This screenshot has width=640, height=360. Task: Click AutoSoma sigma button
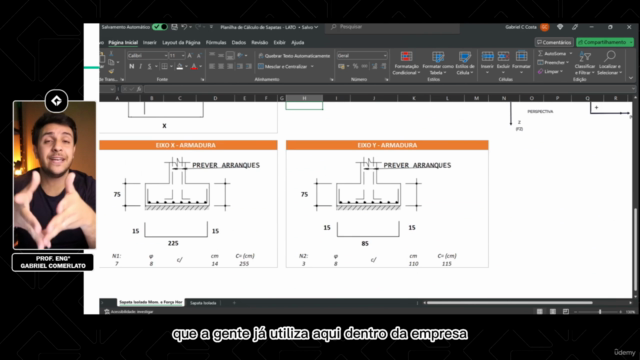[551, 54]
